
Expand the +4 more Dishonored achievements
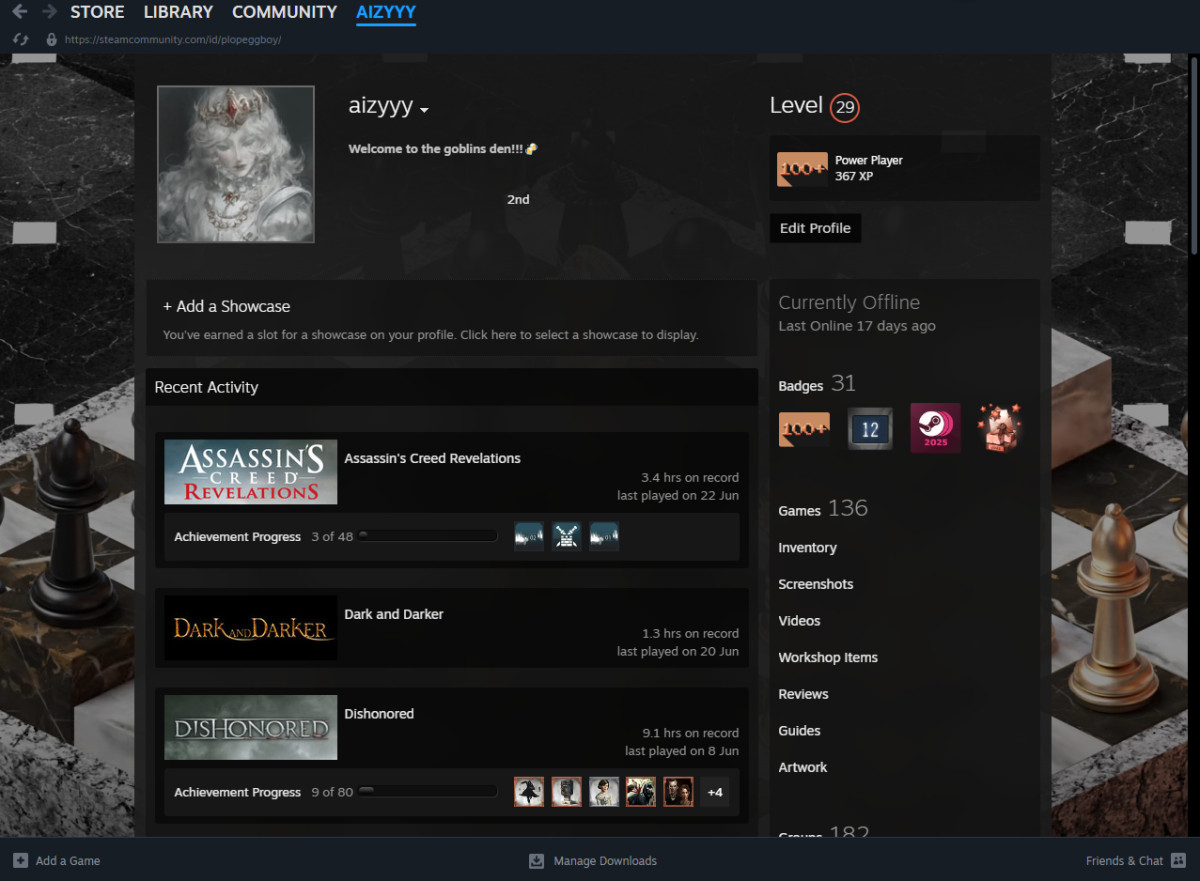(715, 792)
